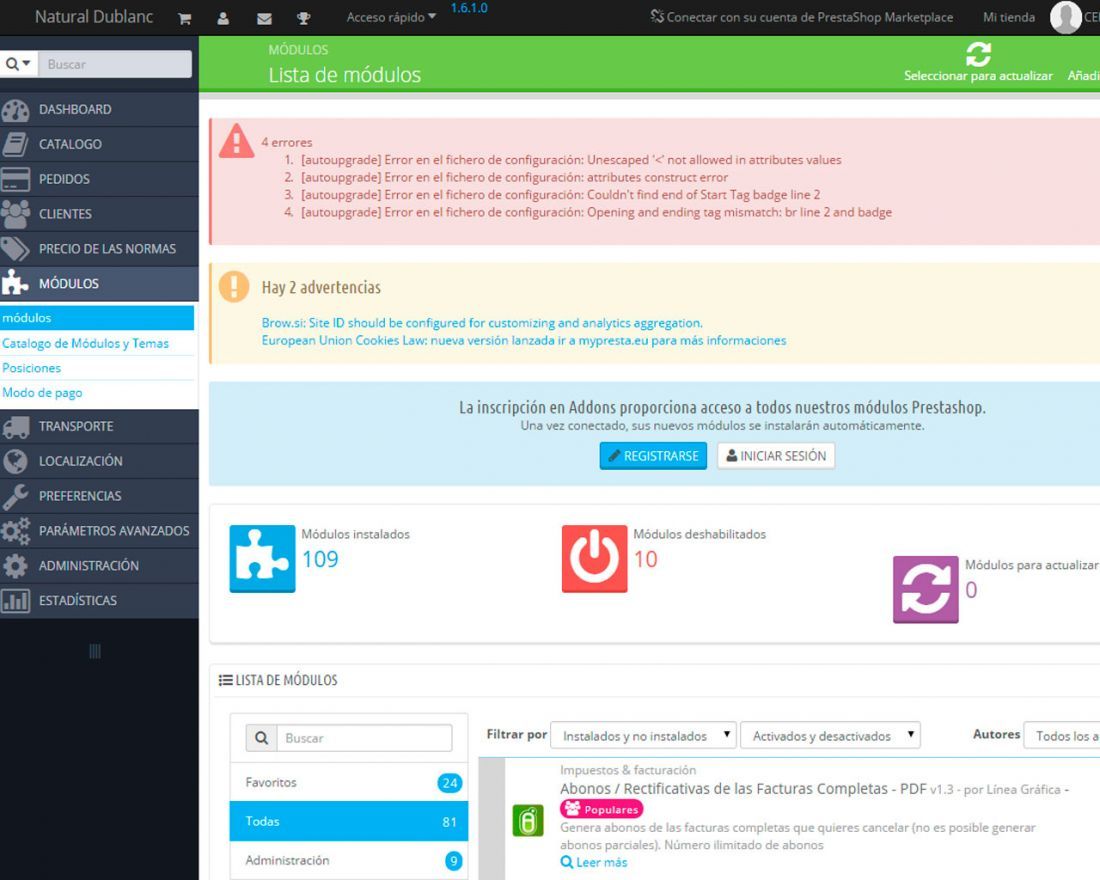1100x880 pixels.
Task: Click the 109 installed modules count
Action: pyautogui.click(x=320, y=559)
